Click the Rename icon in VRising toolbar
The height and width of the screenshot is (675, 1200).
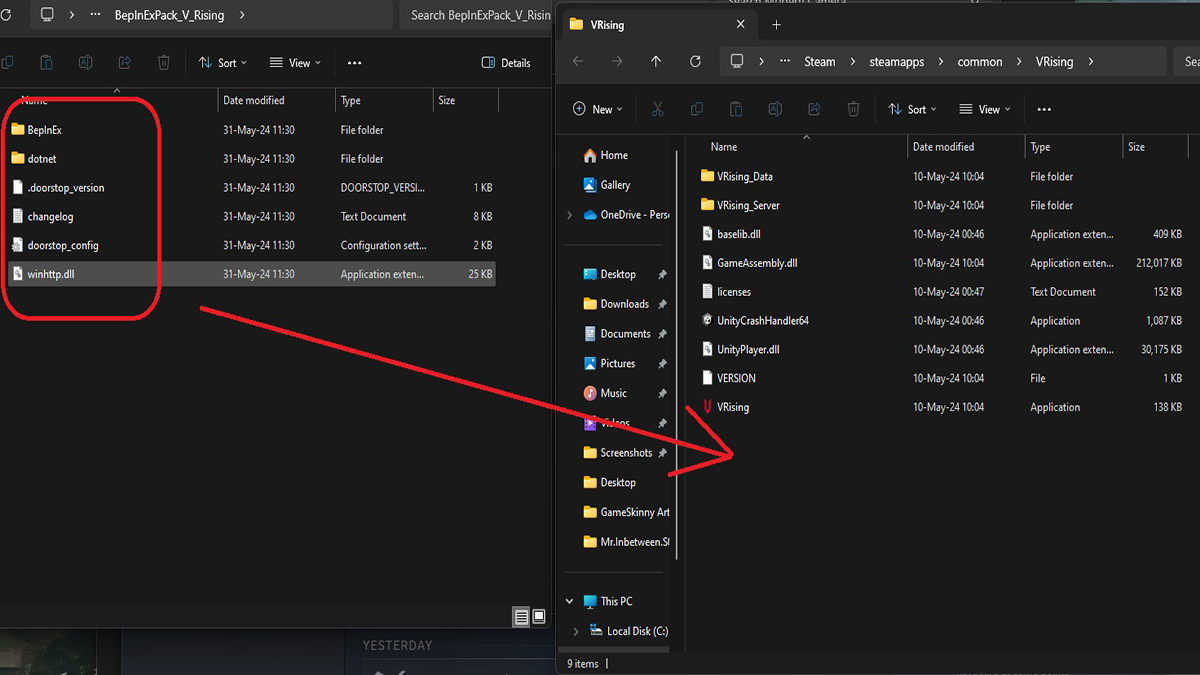(775, 109)
